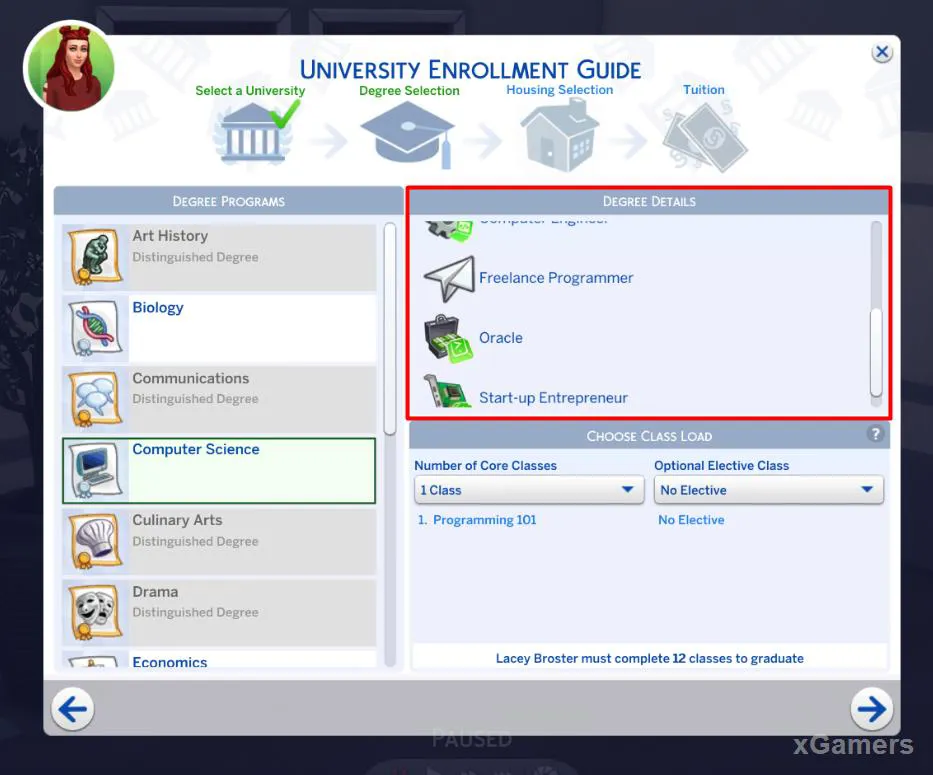Click the Freelance Programmer paper plane icon
The image size is (933, 775).
click(449, 279)
